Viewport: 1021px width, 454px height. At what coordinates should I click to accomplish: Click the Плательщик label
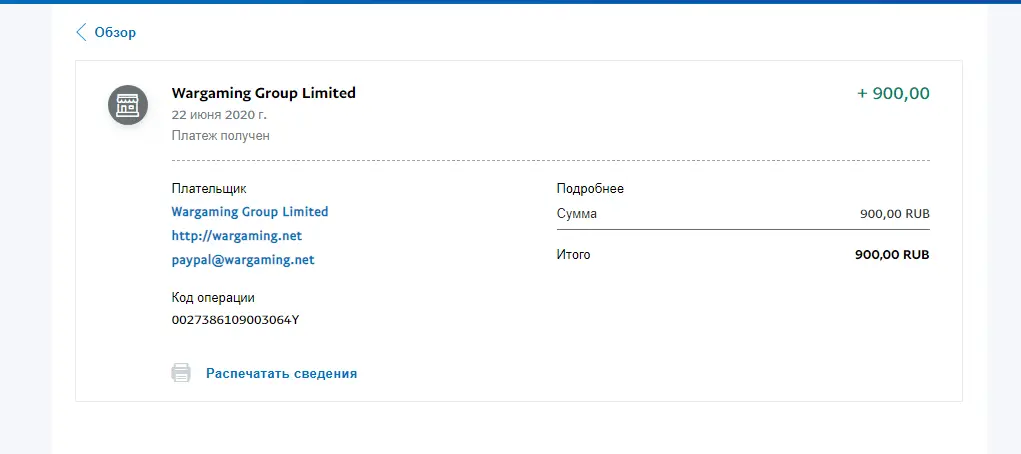click(x=209, y=189)
